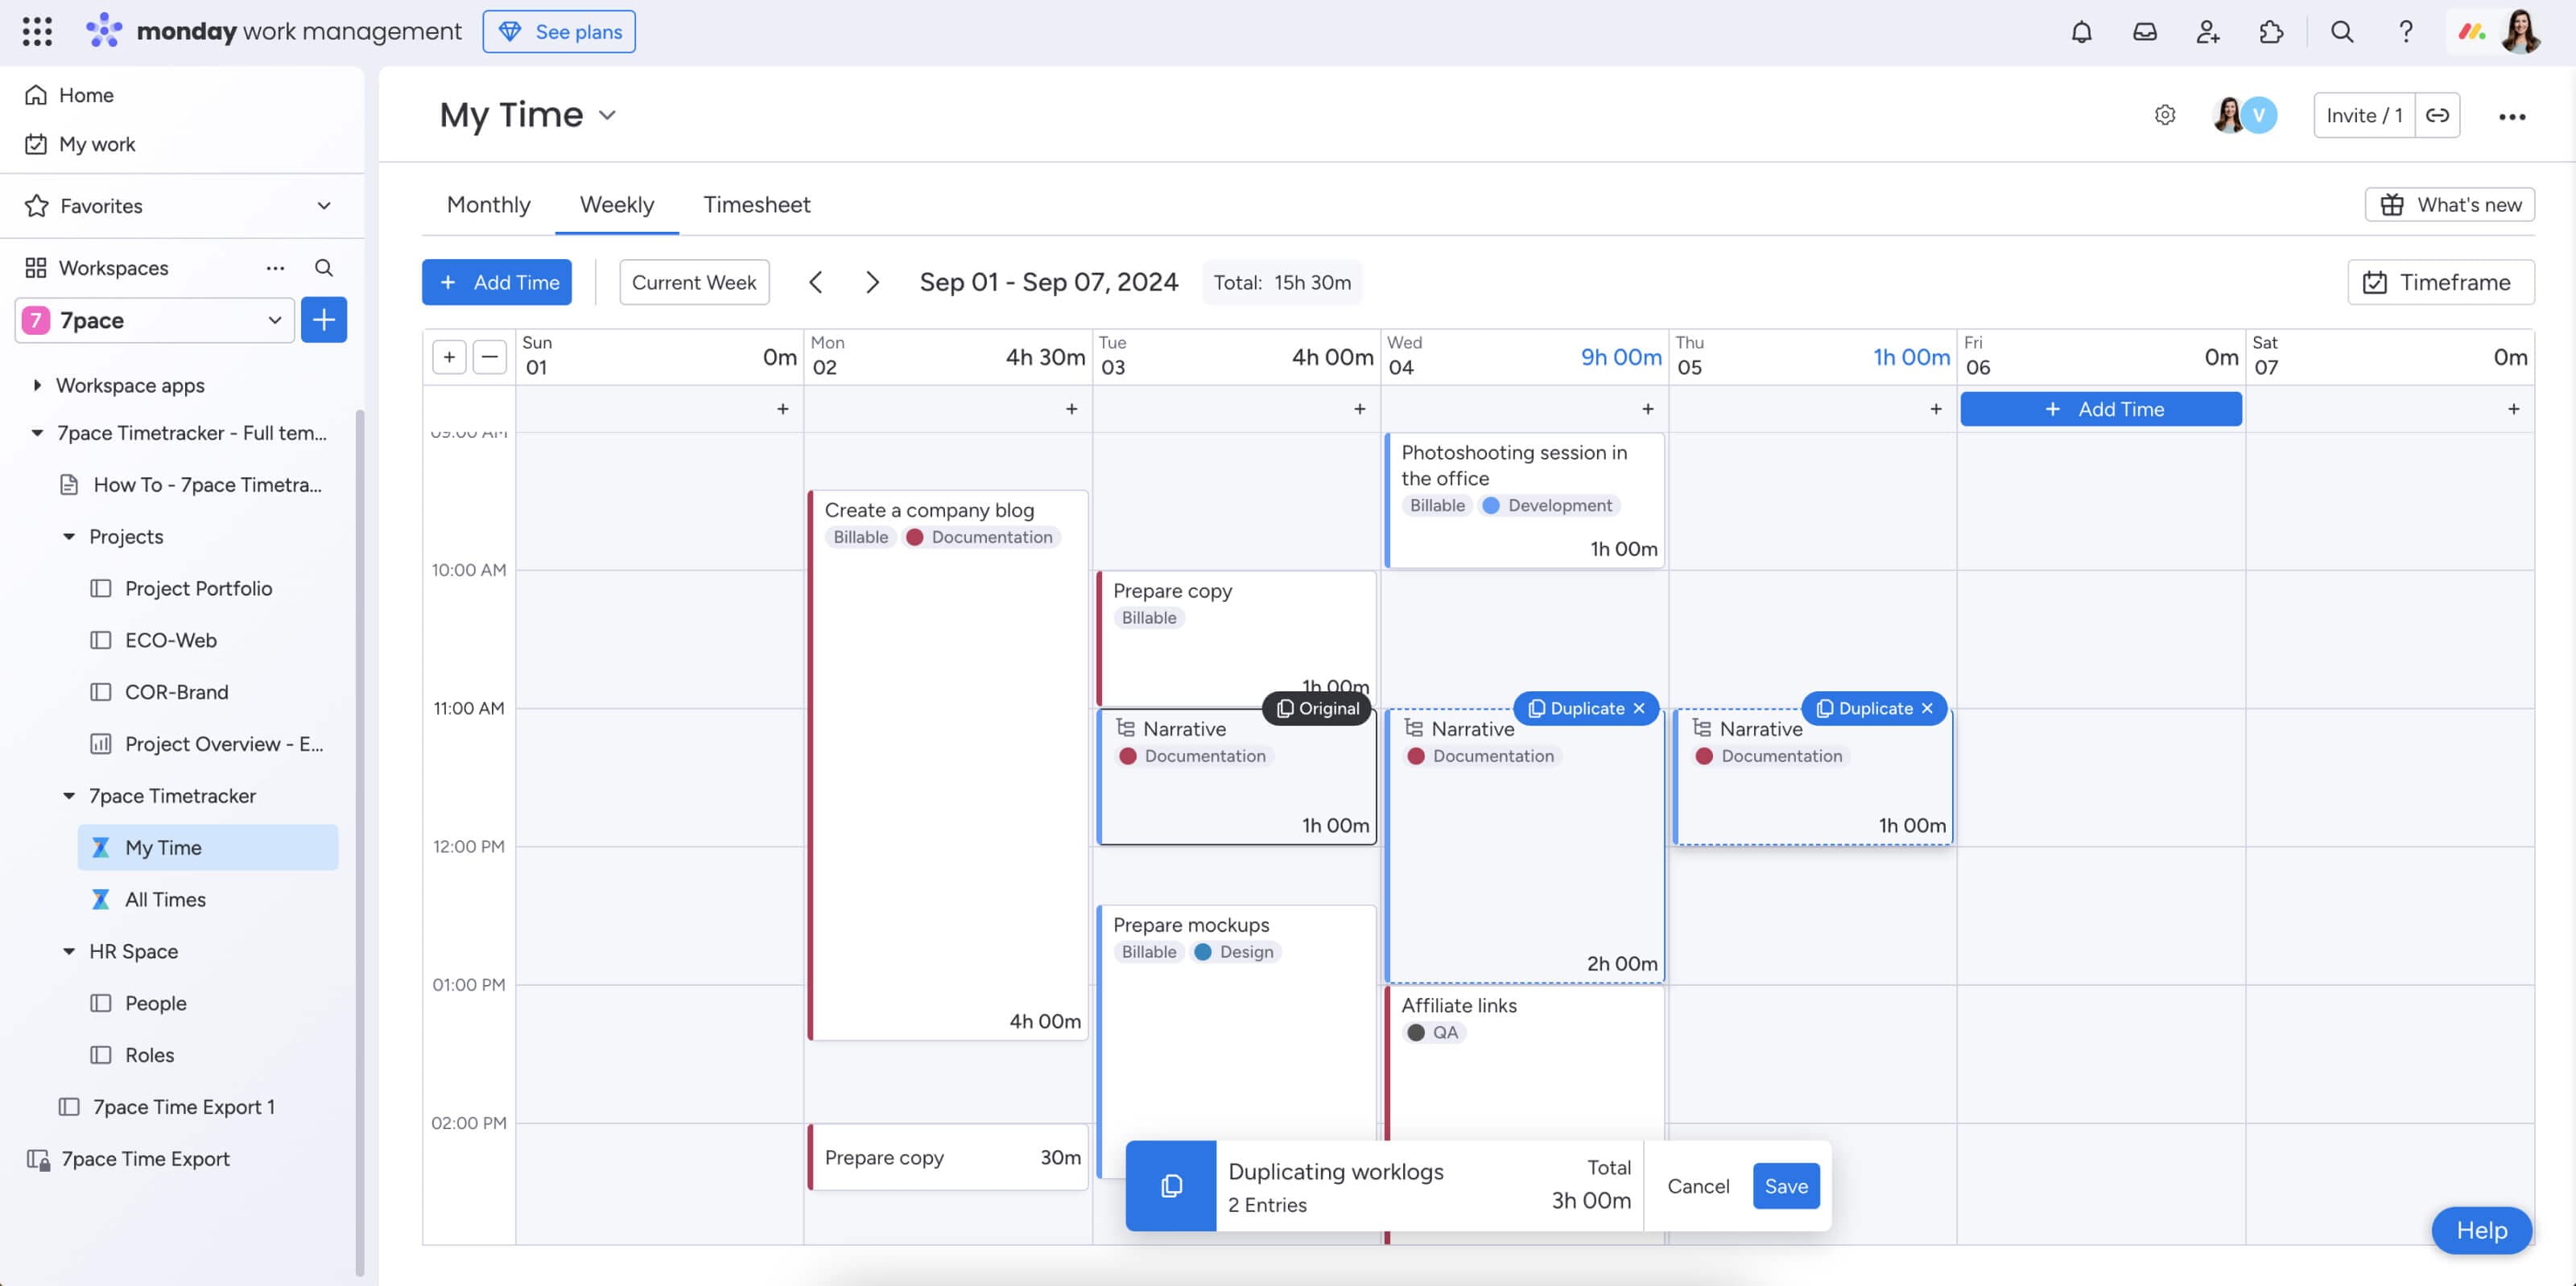Add time on Saturday 07 with plus icon
The width and height of the screenshot is (2576, 1286).
(2513, 409)
